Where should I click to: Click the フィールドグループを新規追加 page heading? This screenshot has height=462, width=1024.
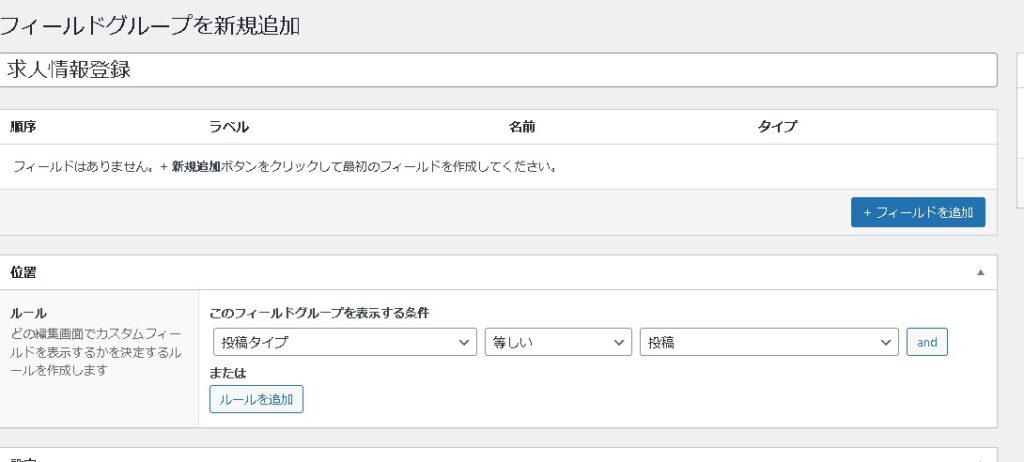point(150,26)
